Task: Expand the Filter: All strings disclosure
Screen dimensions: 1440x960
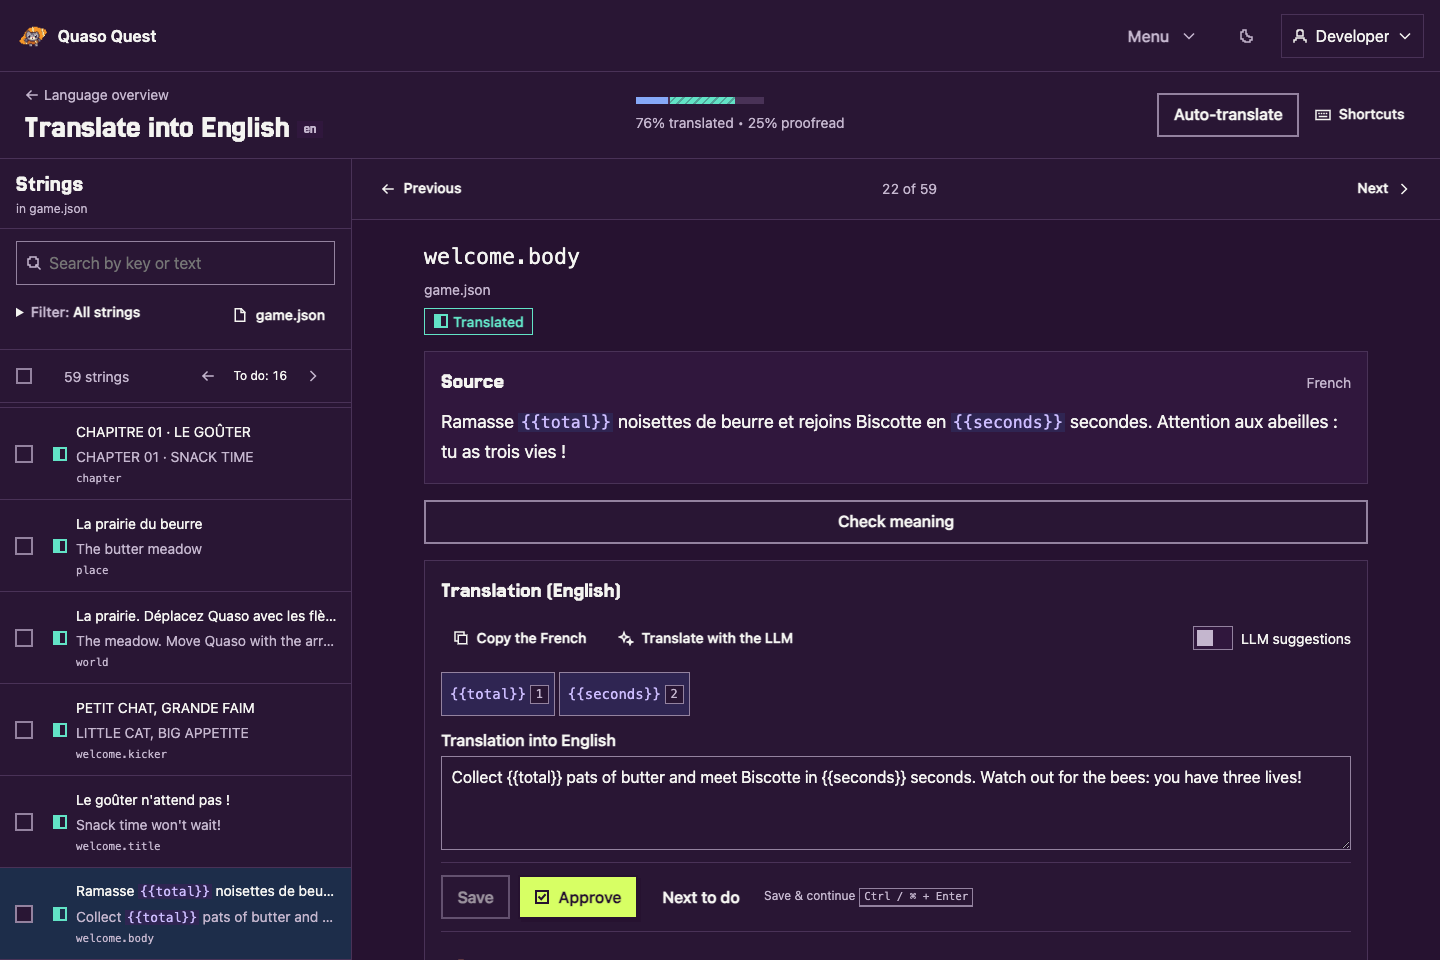Action: point(78,313)
